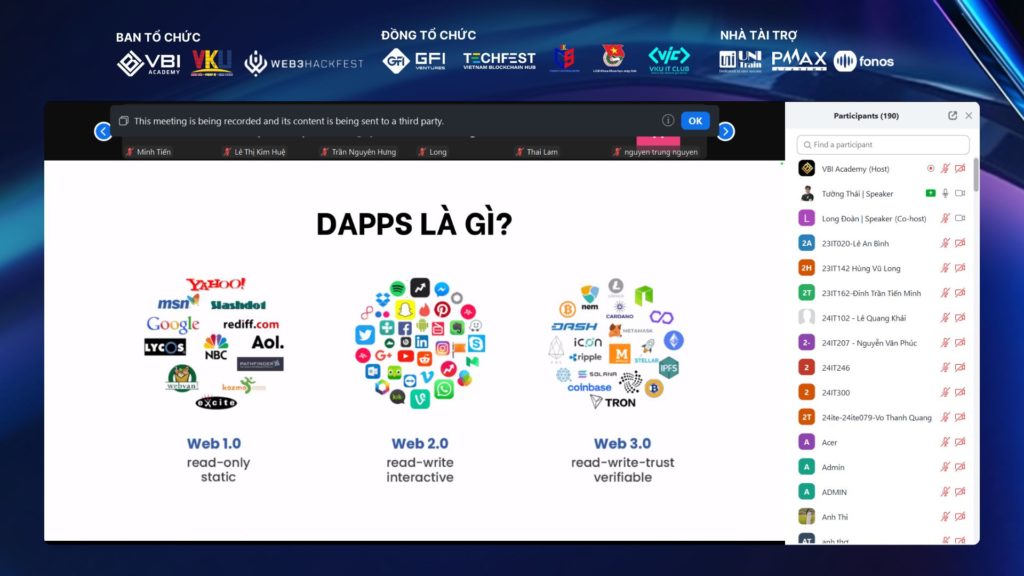
Task: Click the Web 1.0 heading on slide
Action: [214, 443]
